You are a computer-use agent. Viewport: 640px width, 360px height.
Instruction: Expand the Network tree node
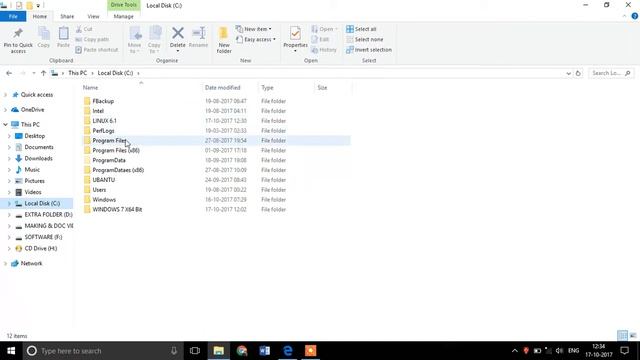(5, 264)
